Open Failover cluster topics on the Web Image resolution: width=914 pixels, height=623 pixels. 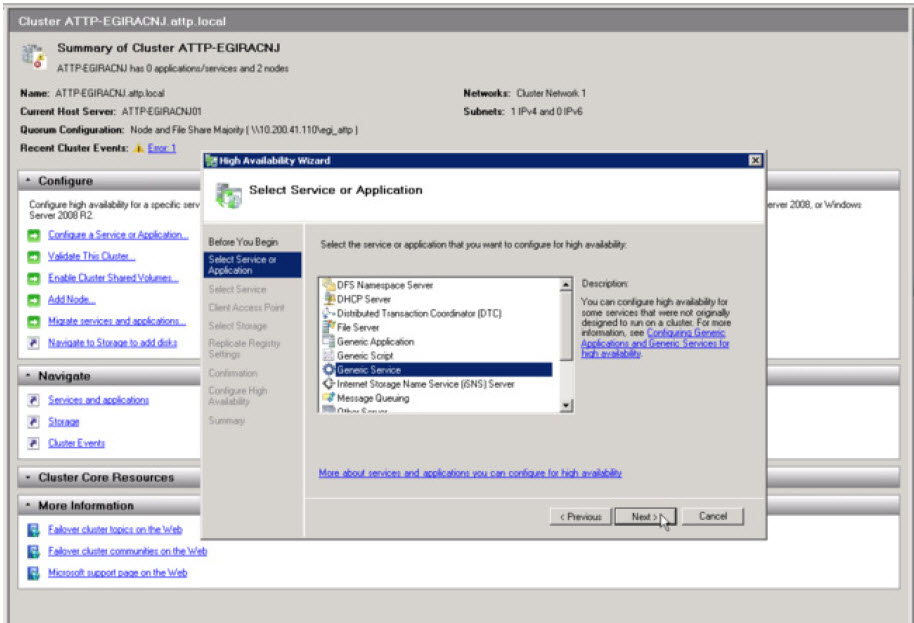[x=115, y=530]
